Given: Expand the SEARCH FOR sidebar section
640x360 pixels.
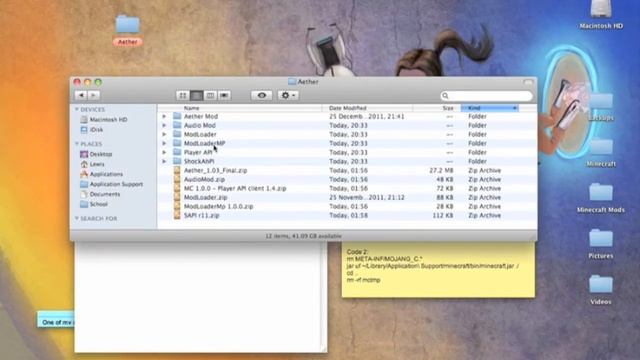Looking at the screenshot, I should tap(77, 218).
